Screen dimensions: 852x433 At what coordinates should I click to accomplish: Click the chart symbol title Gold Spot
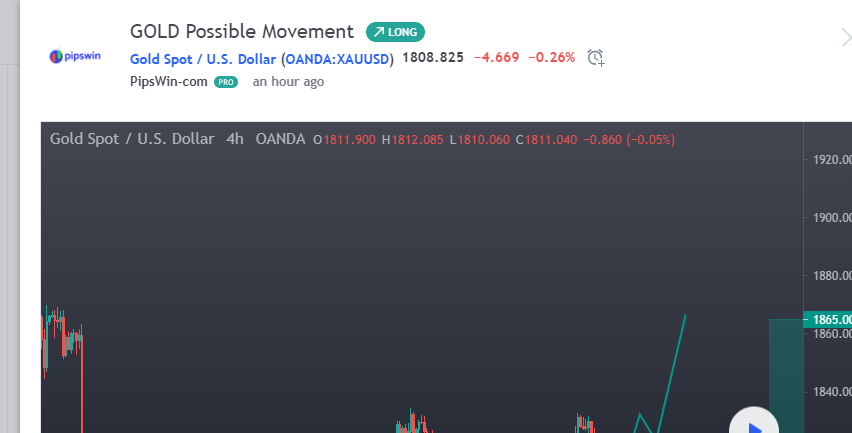coord(132,139)
